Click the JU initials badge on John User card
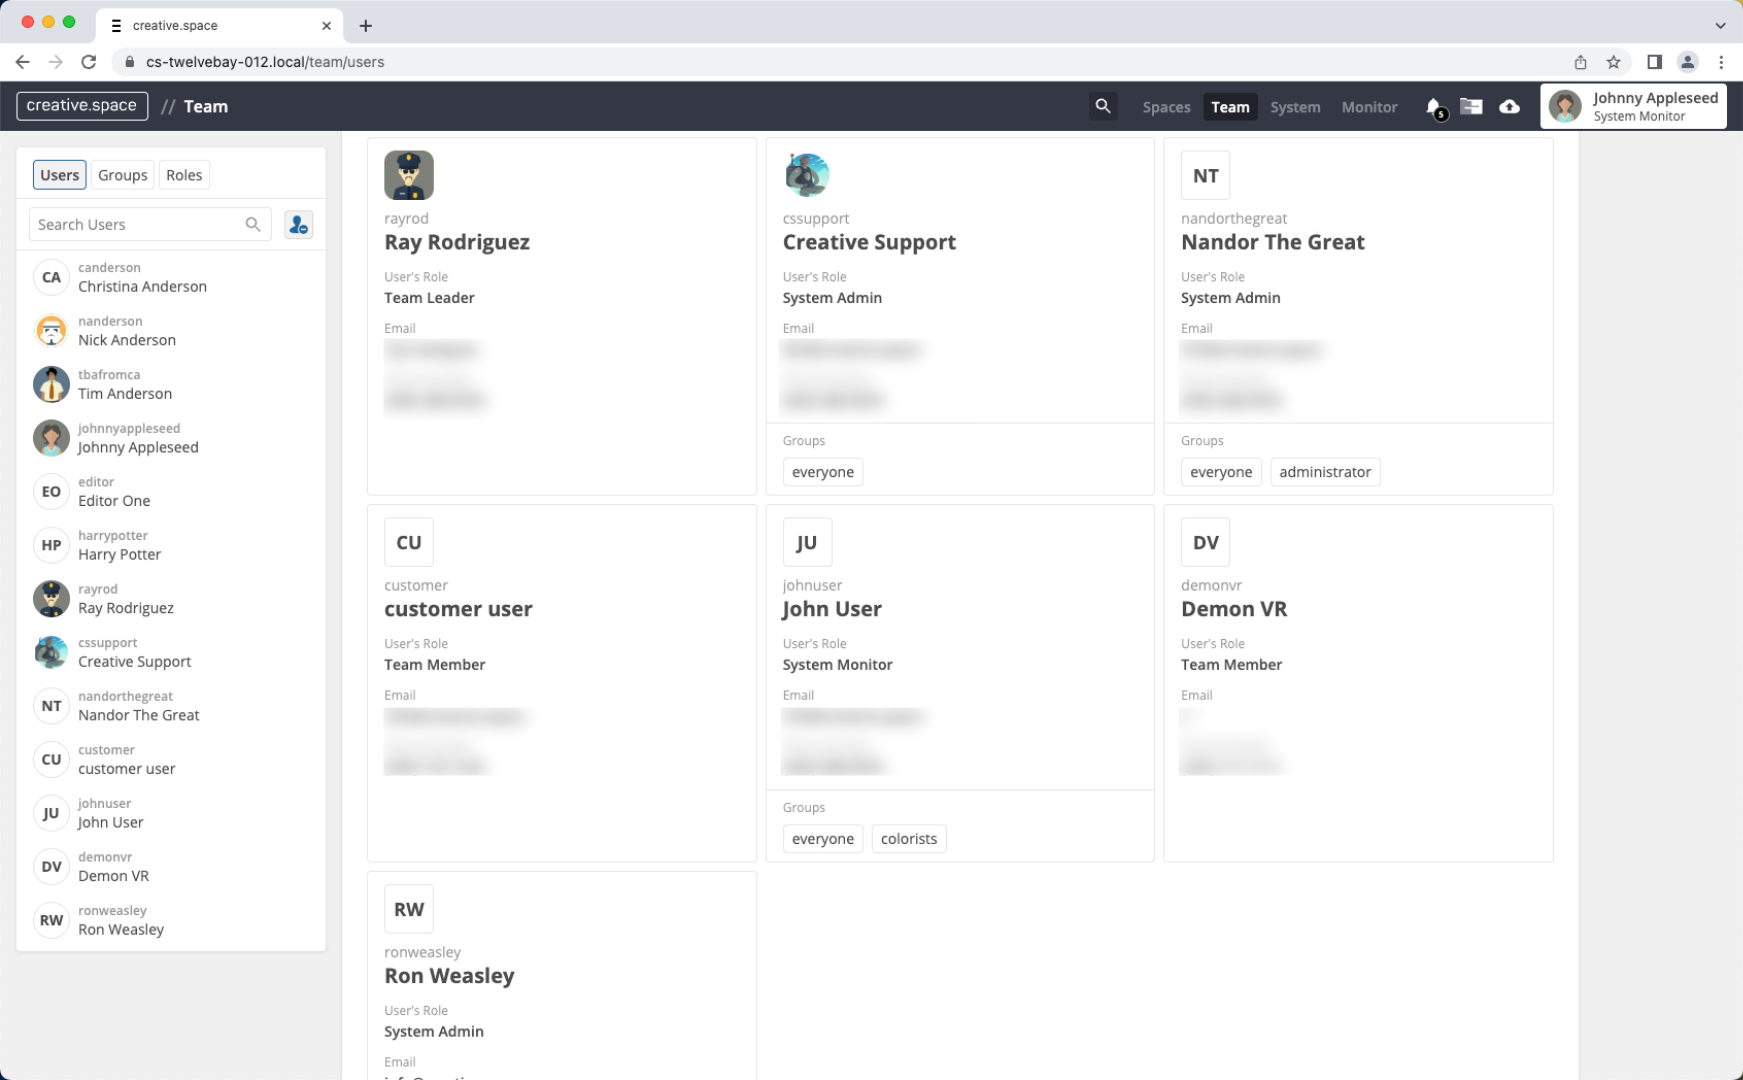This screenshot has width=1743, height=1080. point(807,542)
